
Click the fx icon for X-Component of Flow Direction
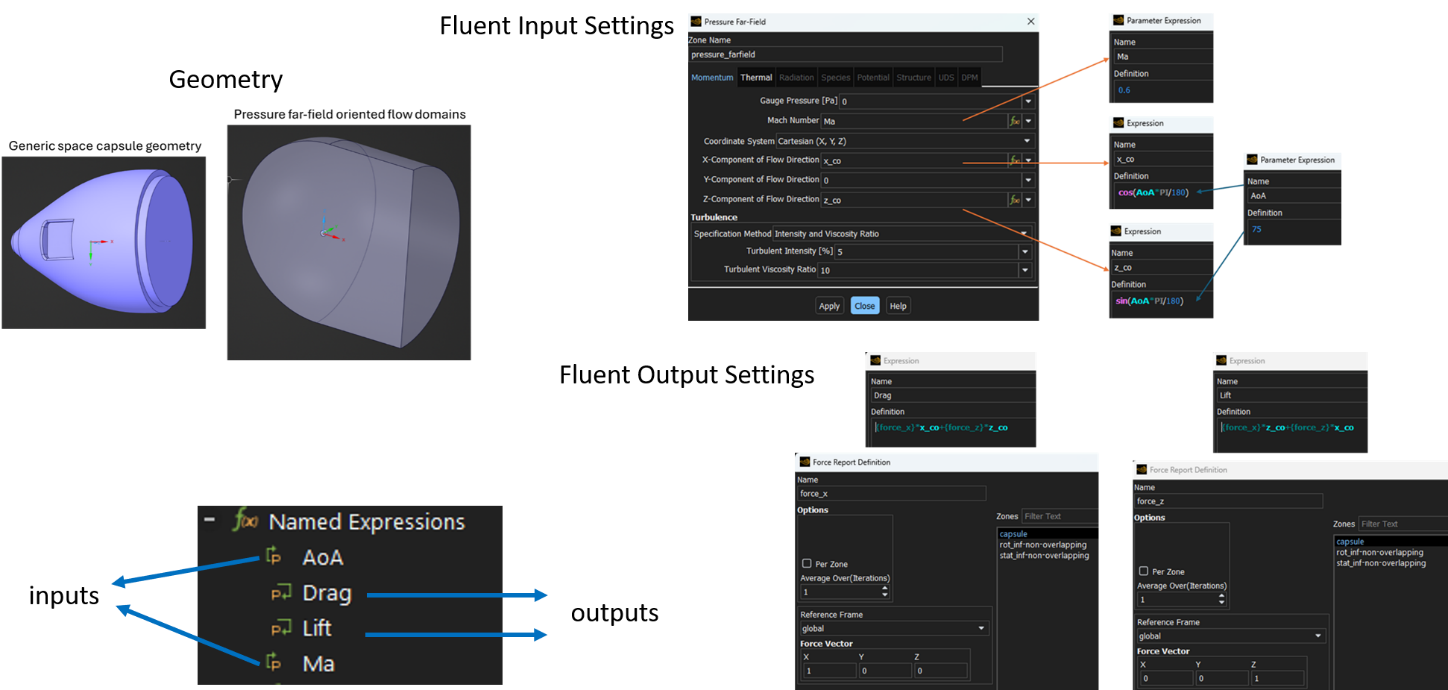(x=1014, y=160)
